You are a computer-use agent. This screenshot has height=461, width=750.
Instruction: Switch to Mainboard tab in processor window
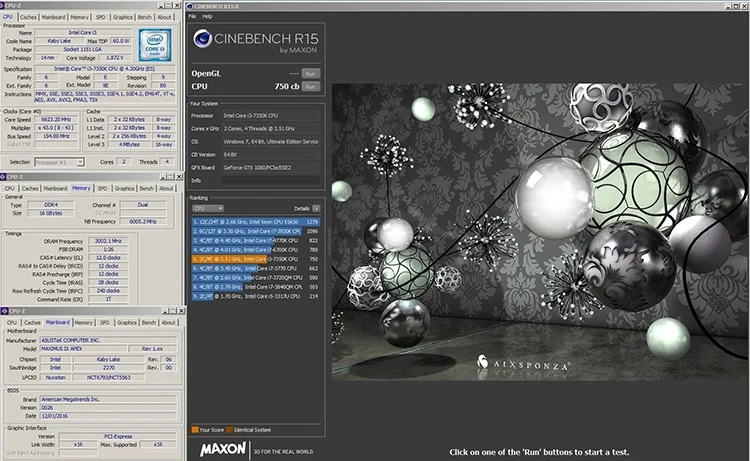[54, 17]
